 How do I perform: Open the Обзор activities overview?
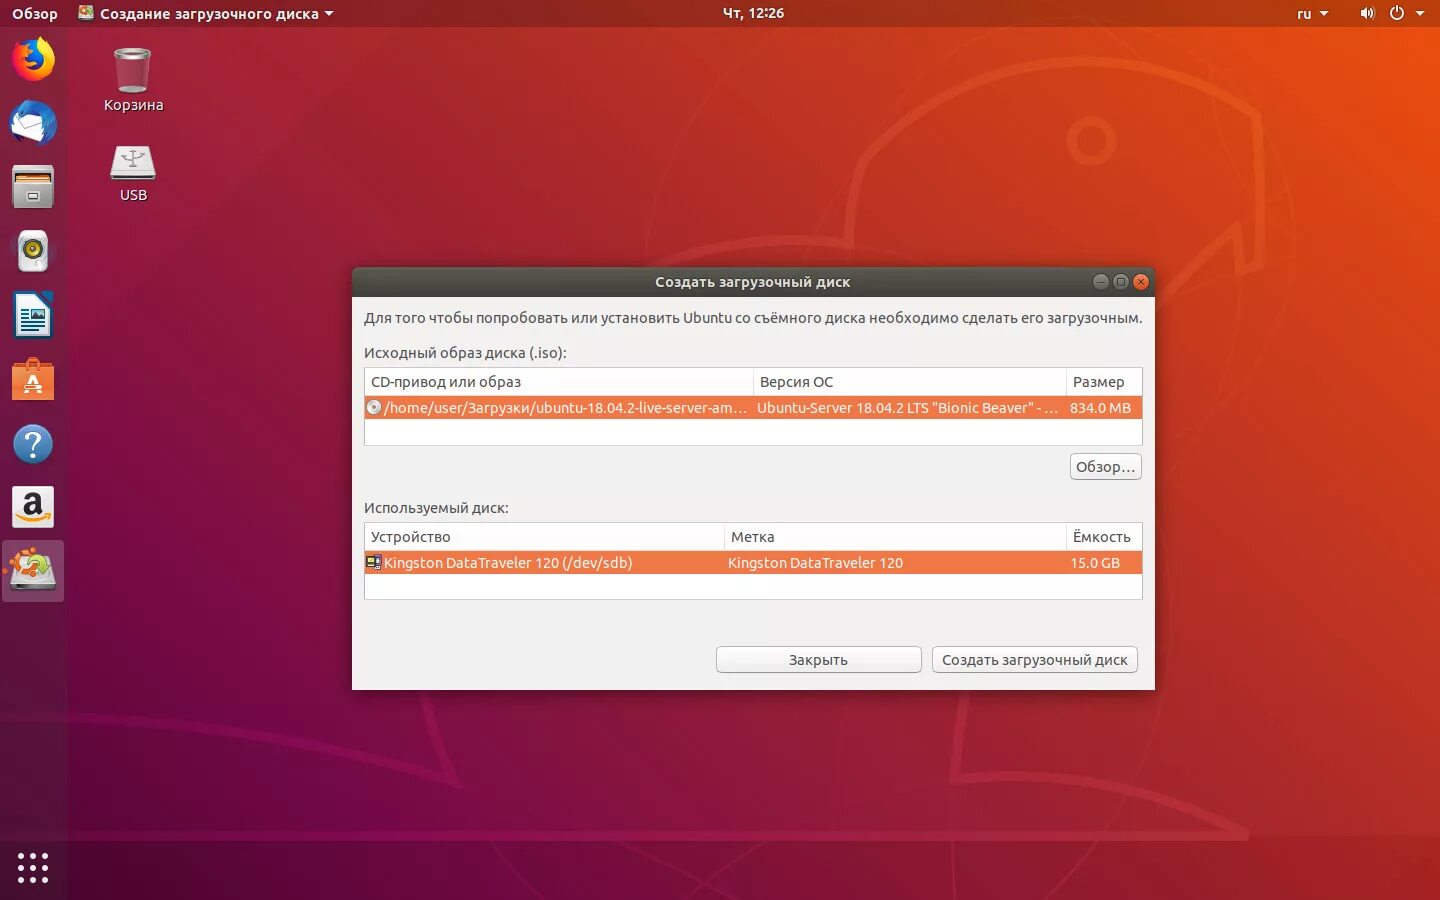(35, 13)
